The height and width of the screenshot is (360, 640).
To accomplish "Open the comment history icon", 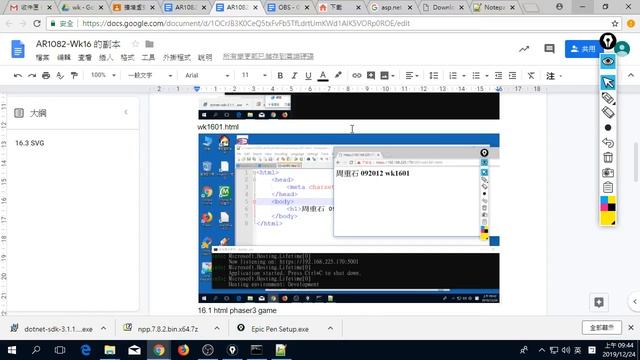I will click(x=549, y=49).
